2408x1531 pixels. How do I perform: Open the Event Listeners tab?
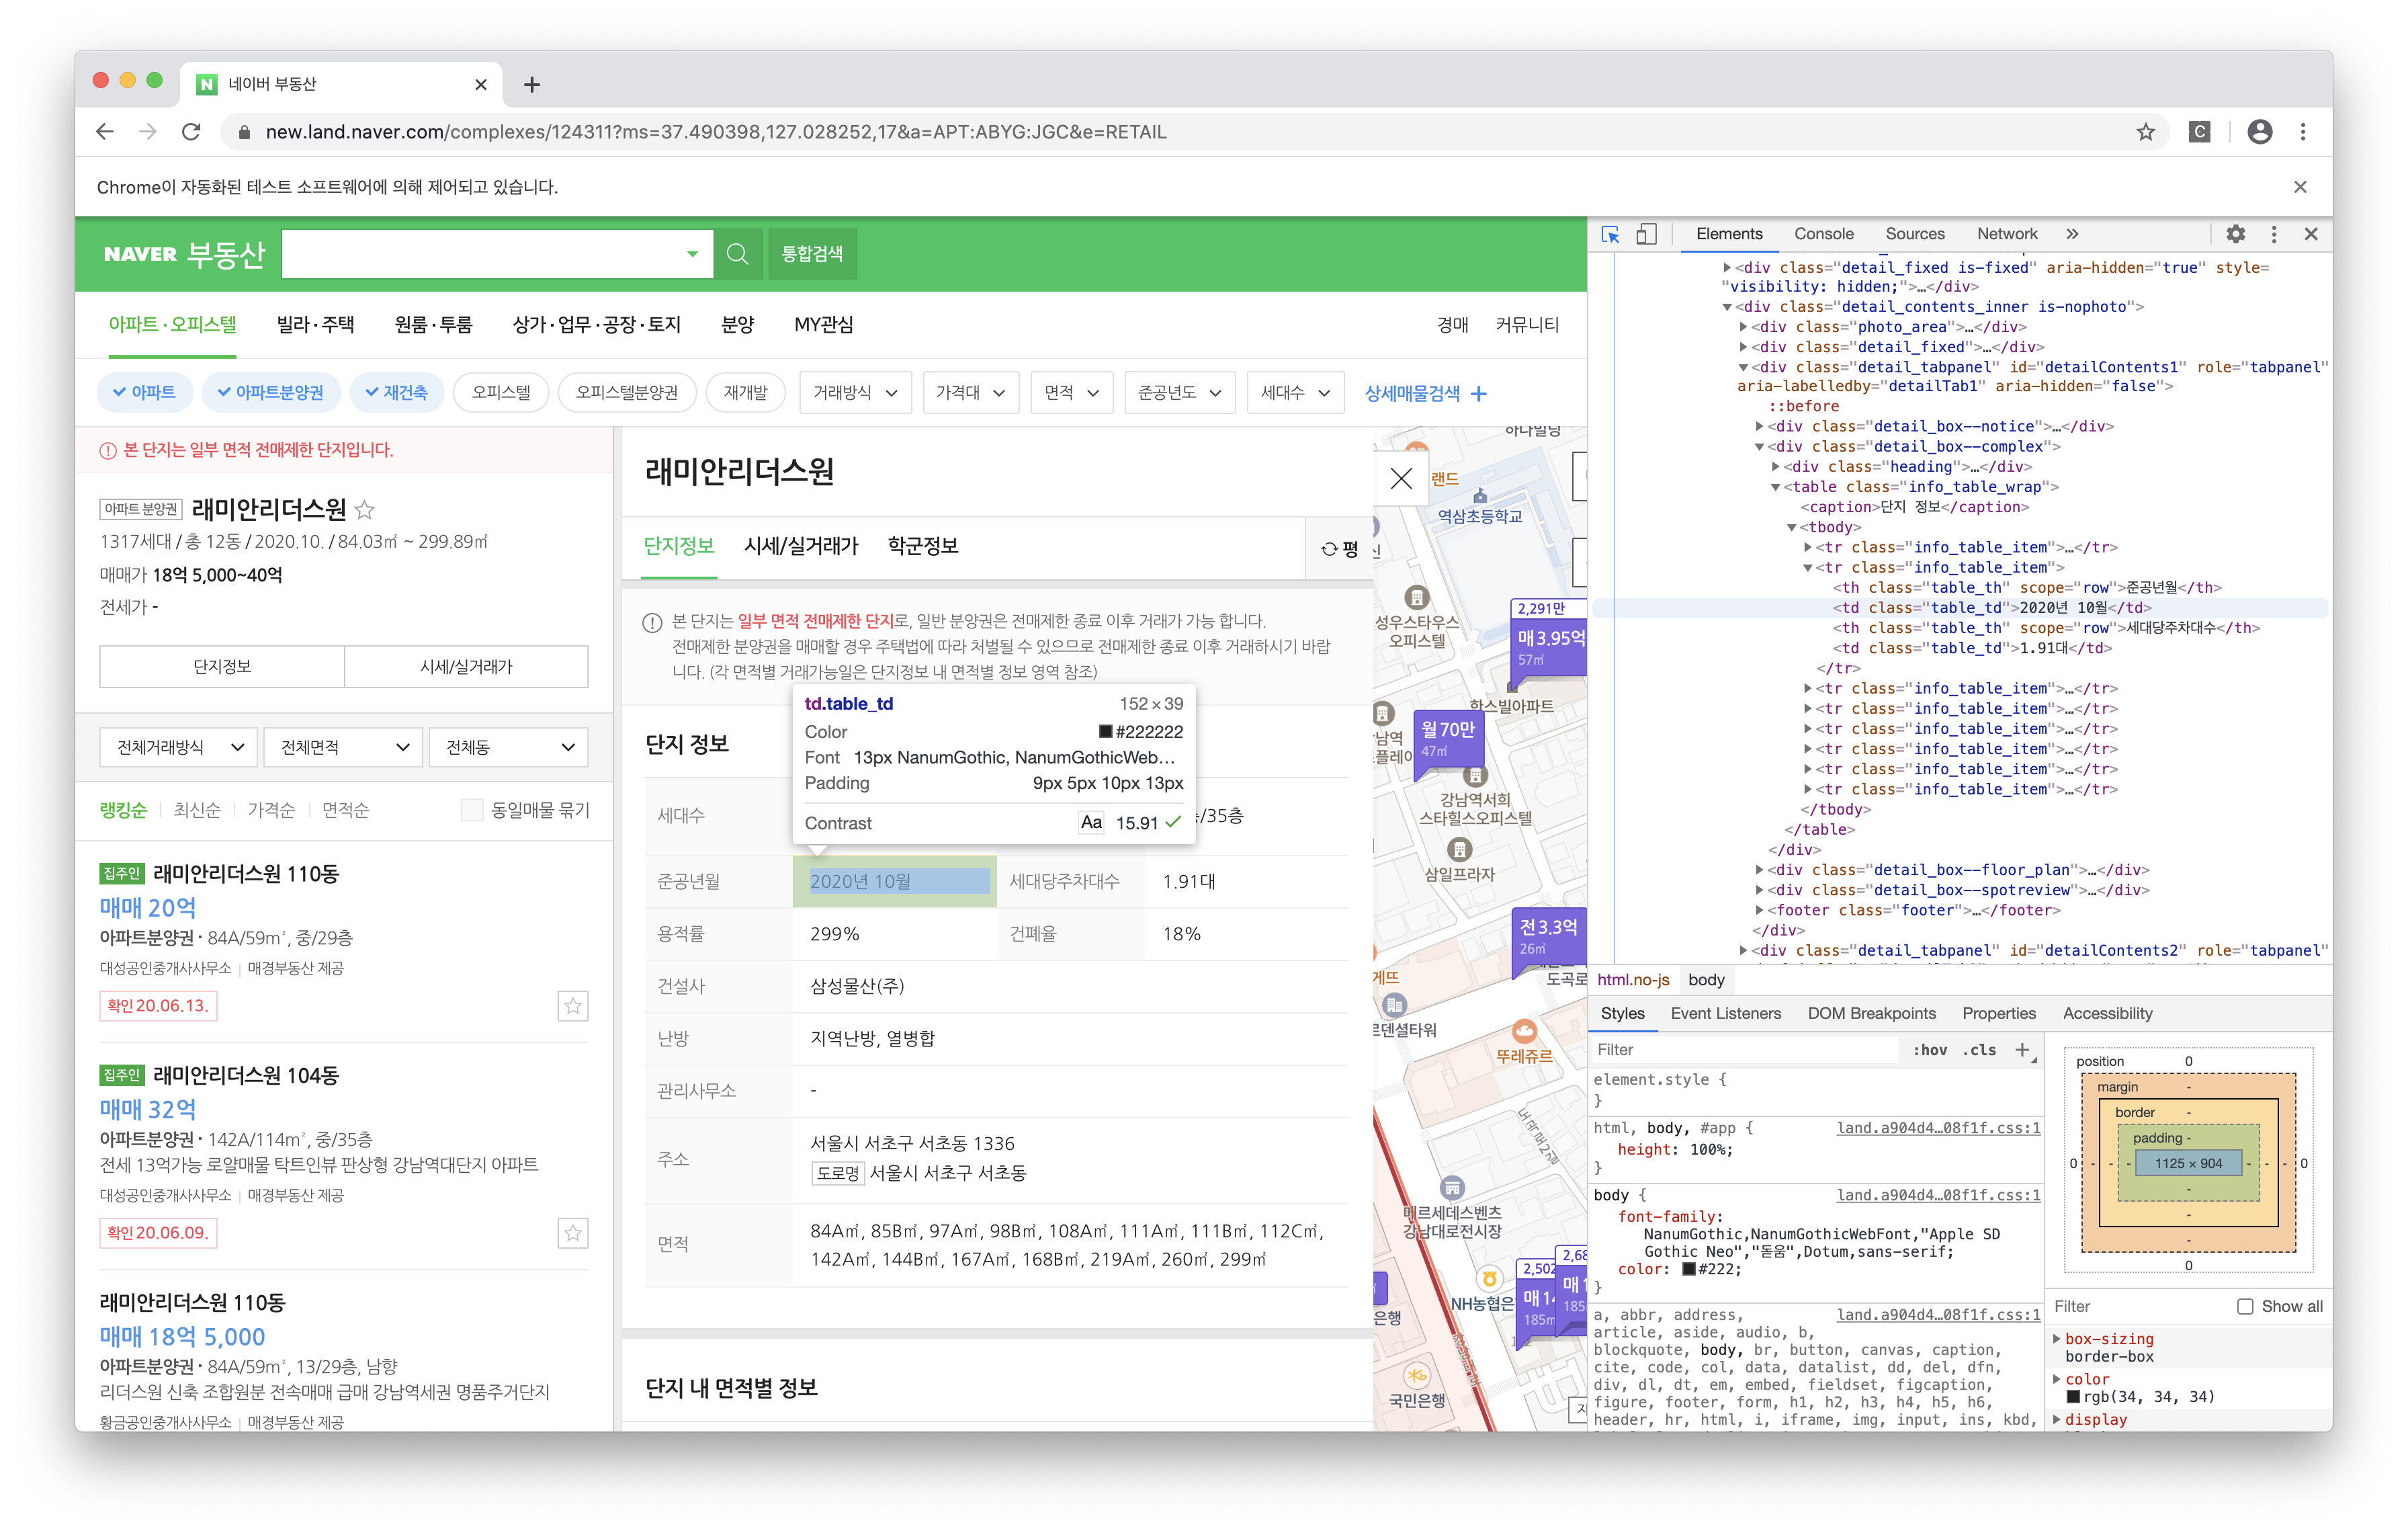point(1725,1013)
